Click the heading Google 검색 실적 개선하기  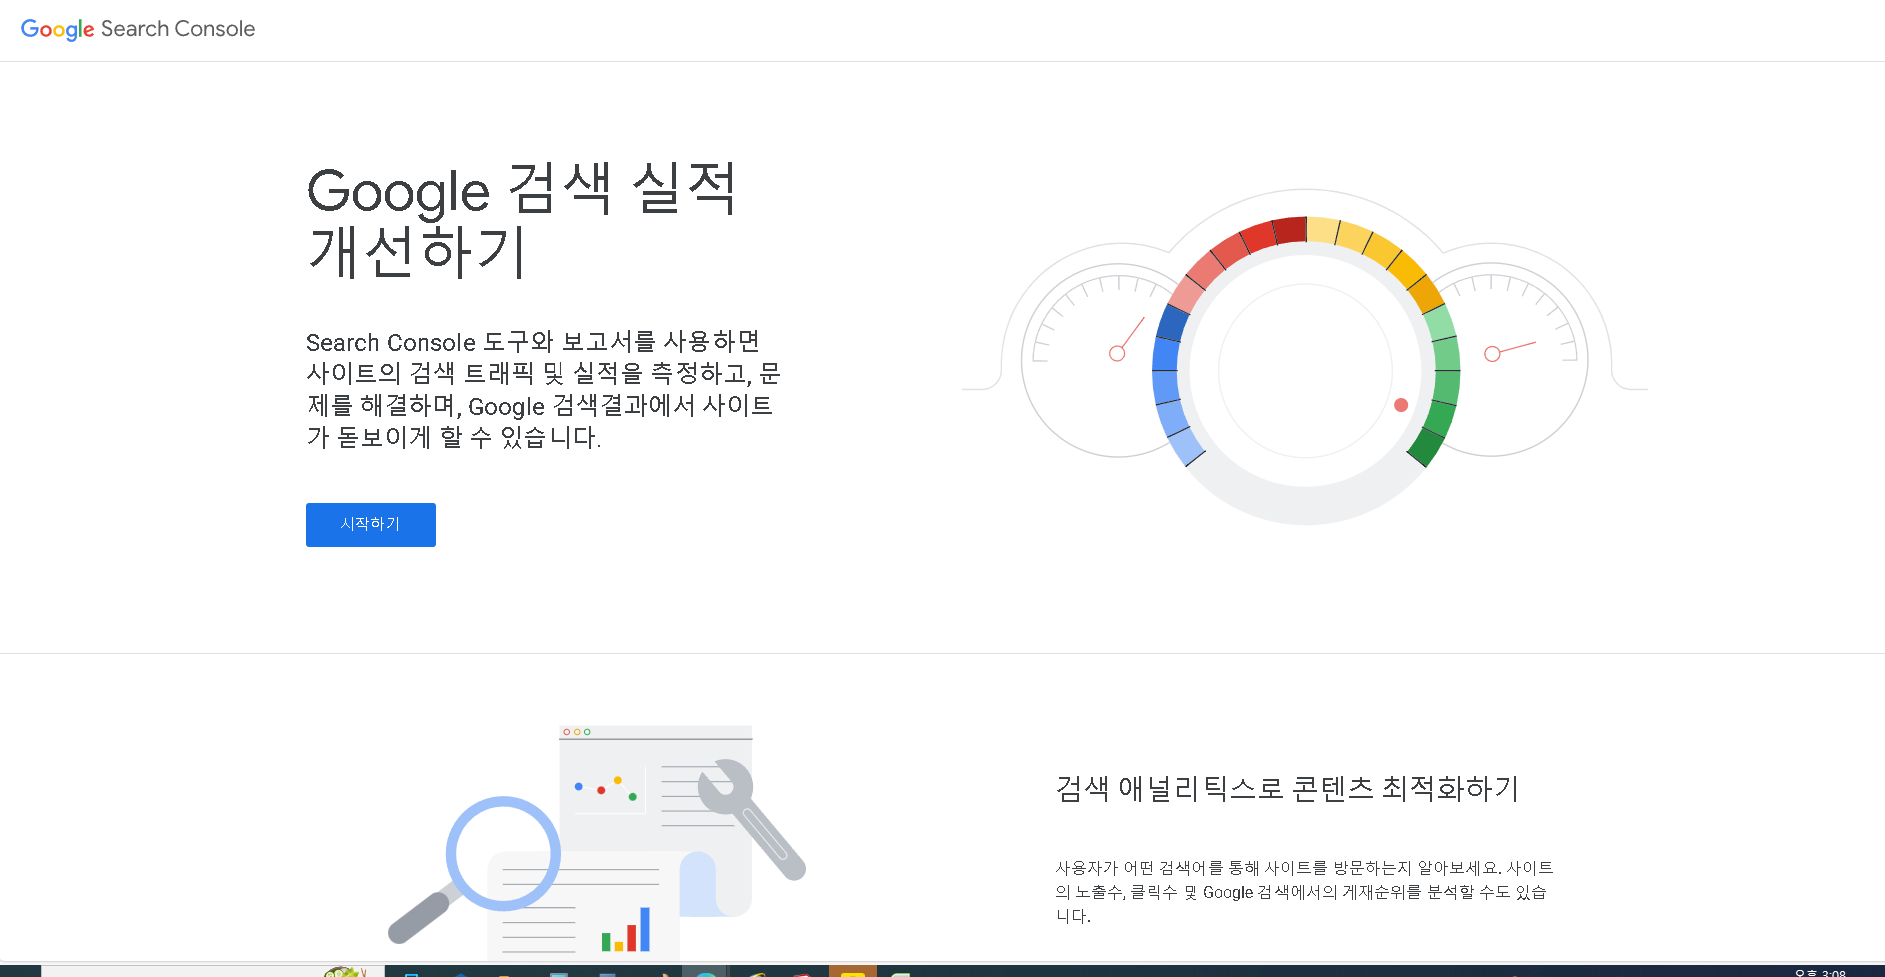pos(522,220)
